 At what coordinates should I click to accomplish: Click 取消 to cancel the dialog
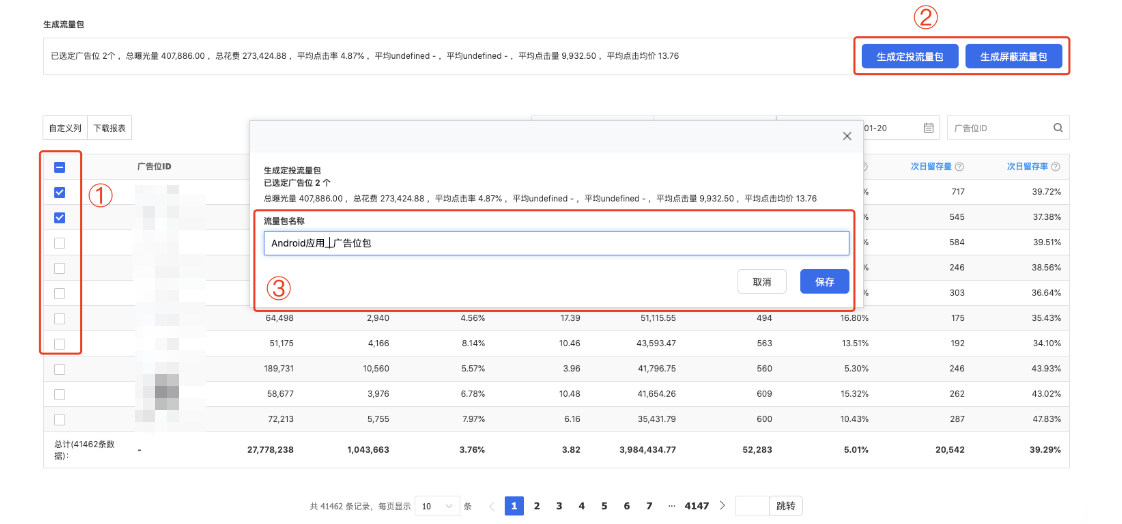click(762, 282)
